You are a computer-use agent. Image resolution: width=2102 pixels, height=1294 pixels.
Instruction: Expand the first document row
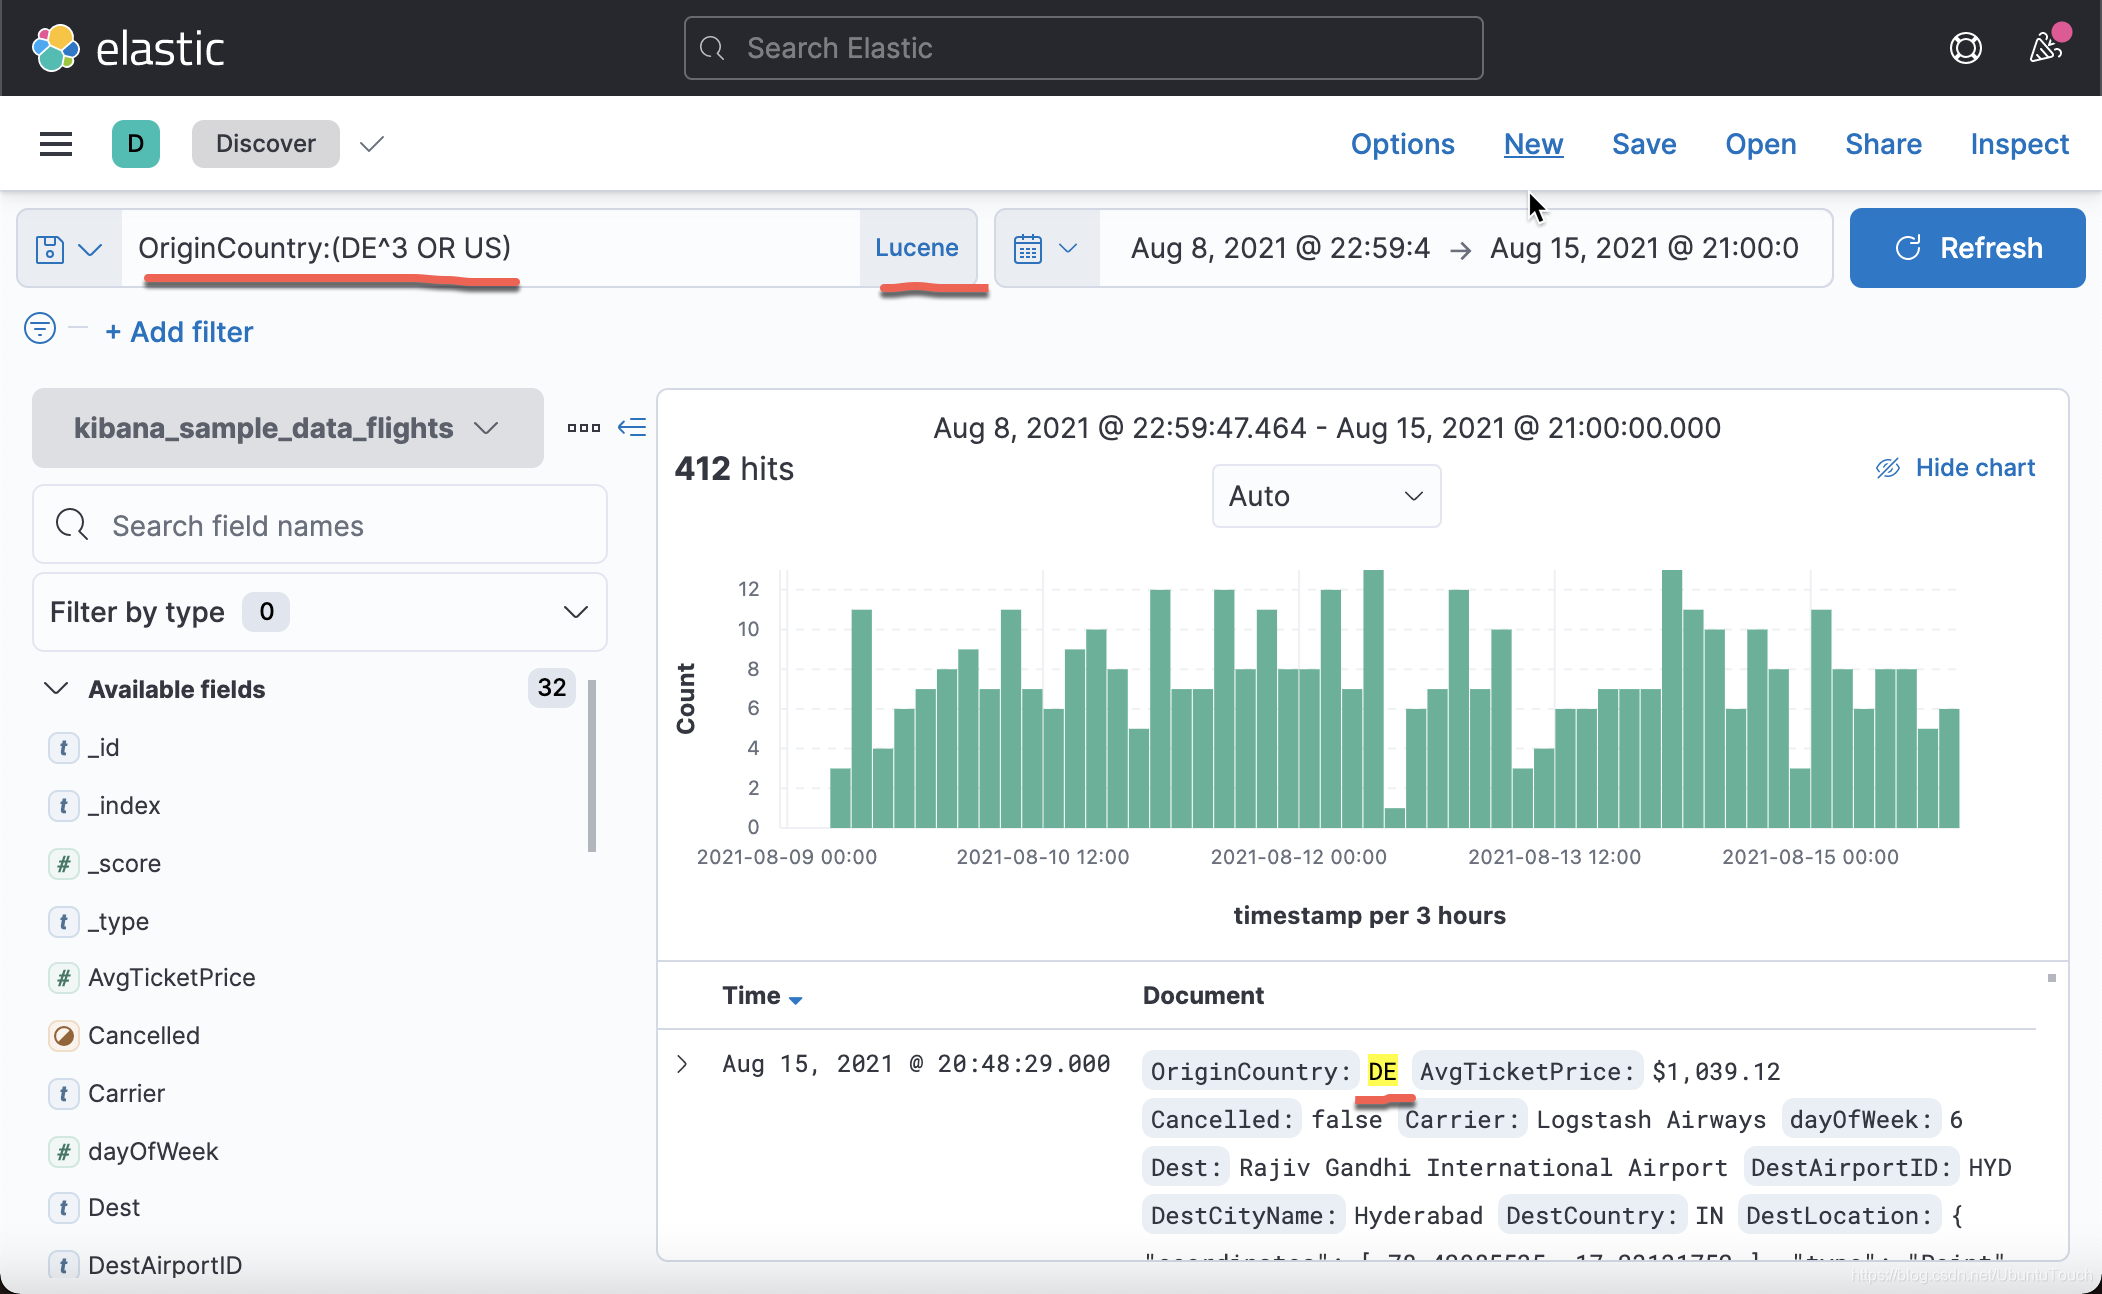point(682,1064)
